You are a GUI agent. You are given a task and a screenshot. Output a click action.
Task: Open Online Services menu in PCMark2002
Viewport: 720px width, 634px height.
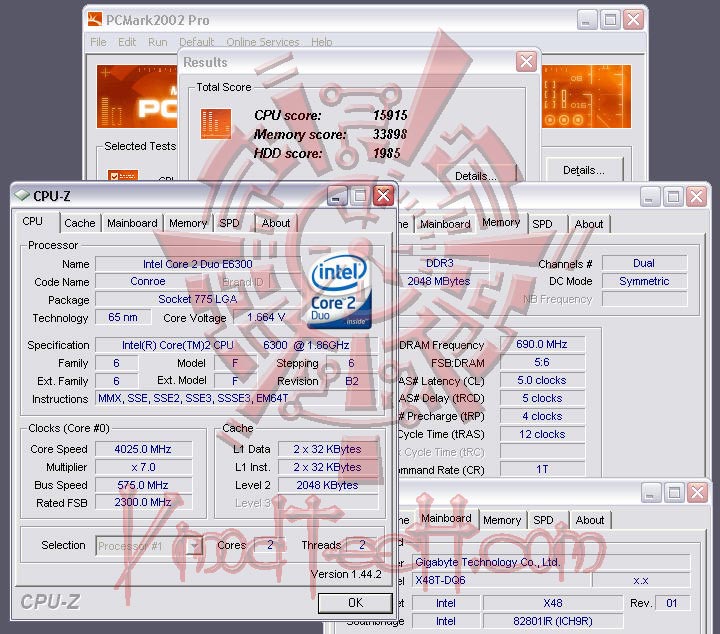tap(263, 42)
